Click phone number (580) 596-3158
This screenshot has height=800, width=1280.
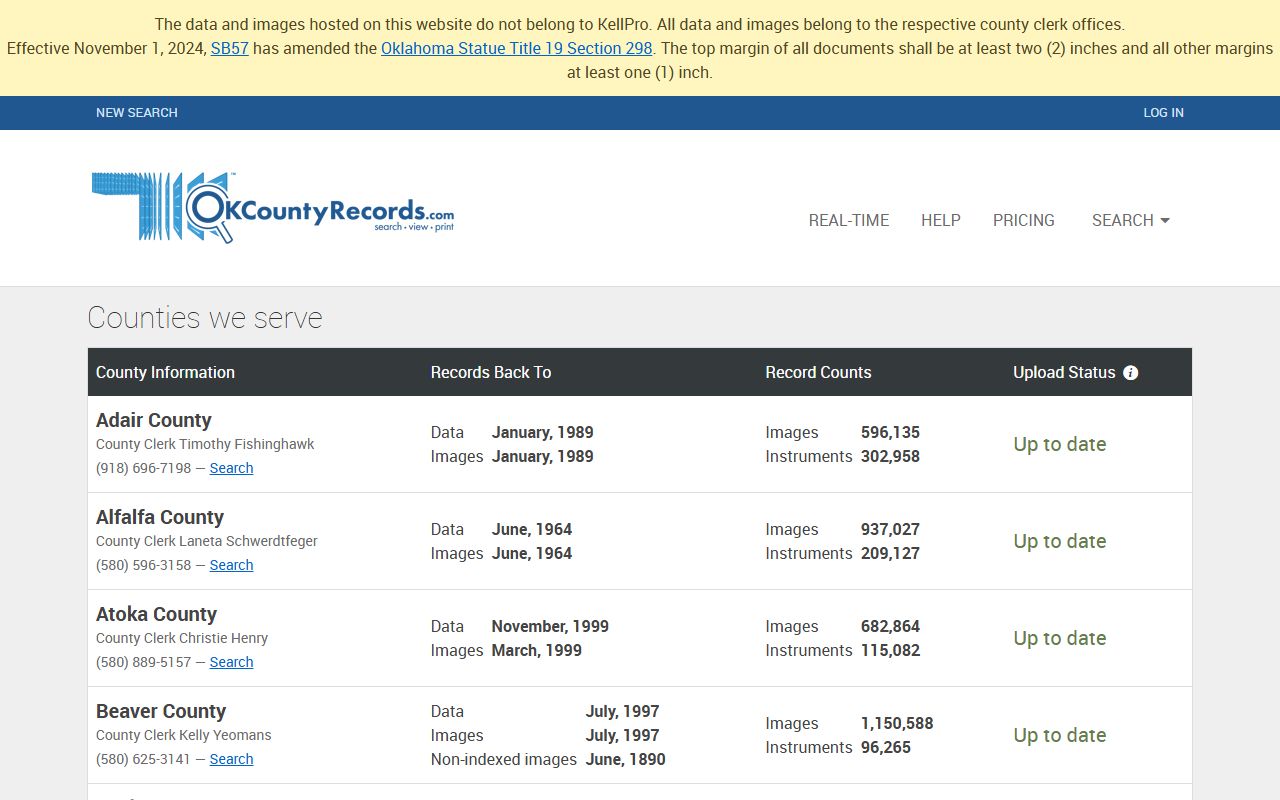click(143, 565)
